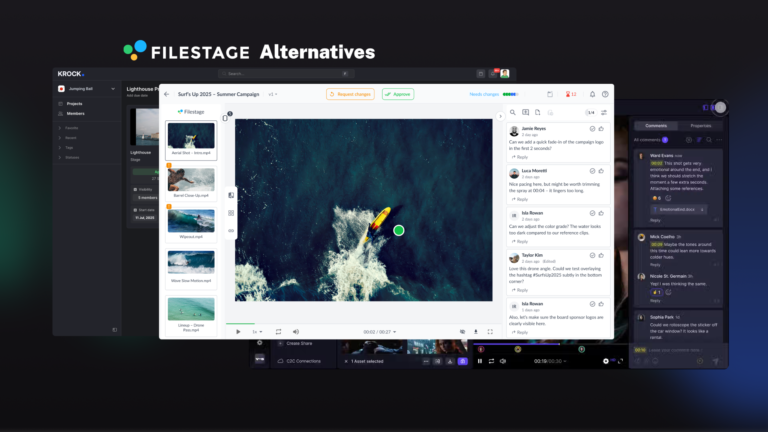
Task: Click the compare versions icon beside video
Action: click(231, 195)
